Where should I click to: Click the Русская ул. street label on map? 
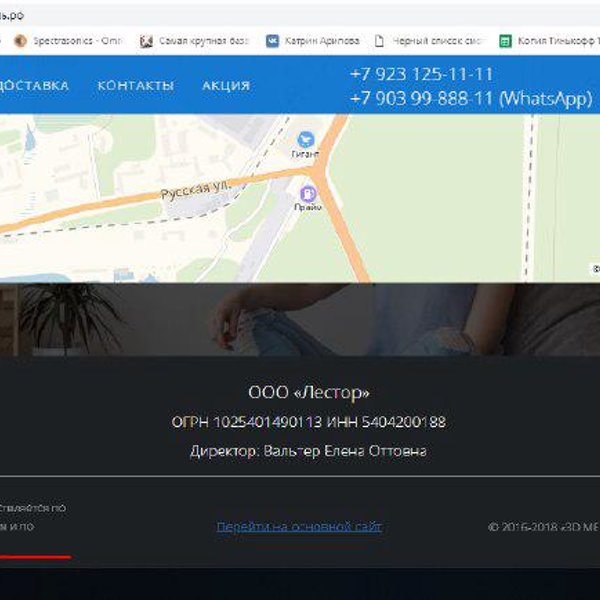point(196,189)
